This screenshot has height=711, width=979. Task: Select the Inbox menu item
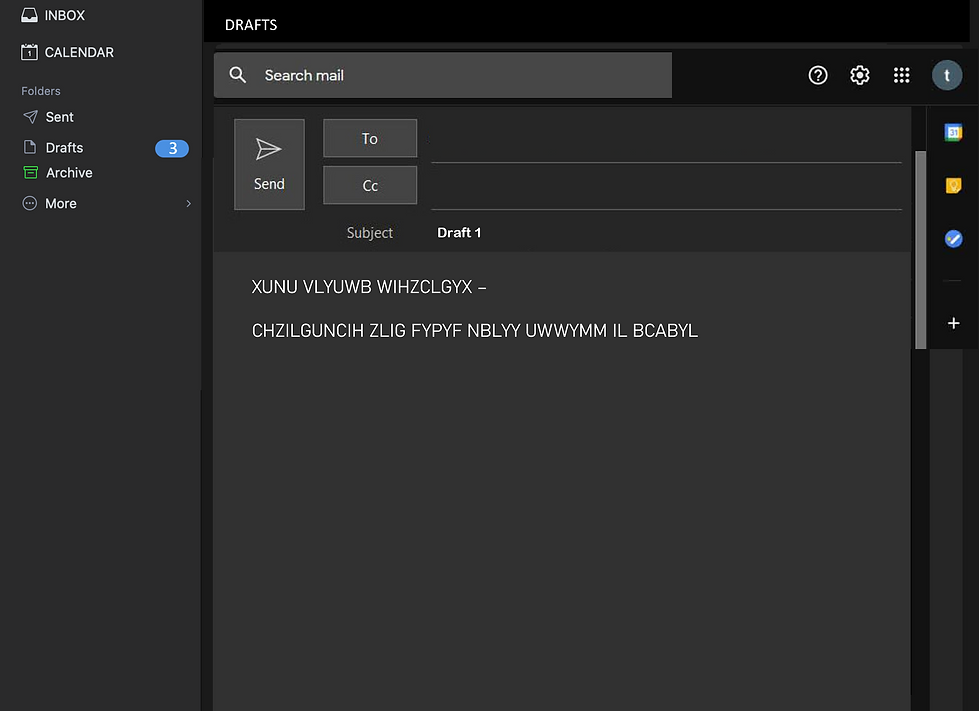[65, 15]
